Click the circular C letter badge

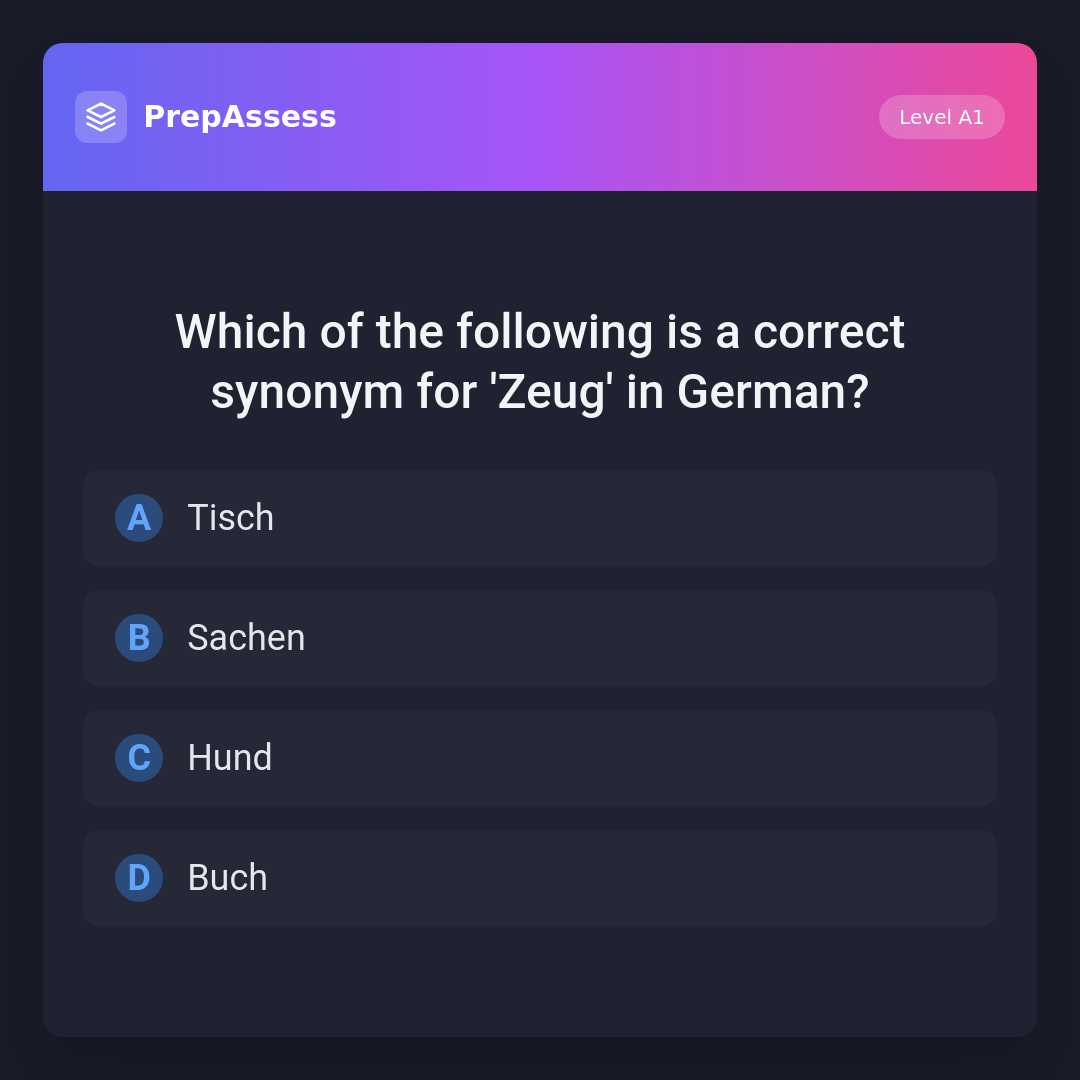click(139, 758)
